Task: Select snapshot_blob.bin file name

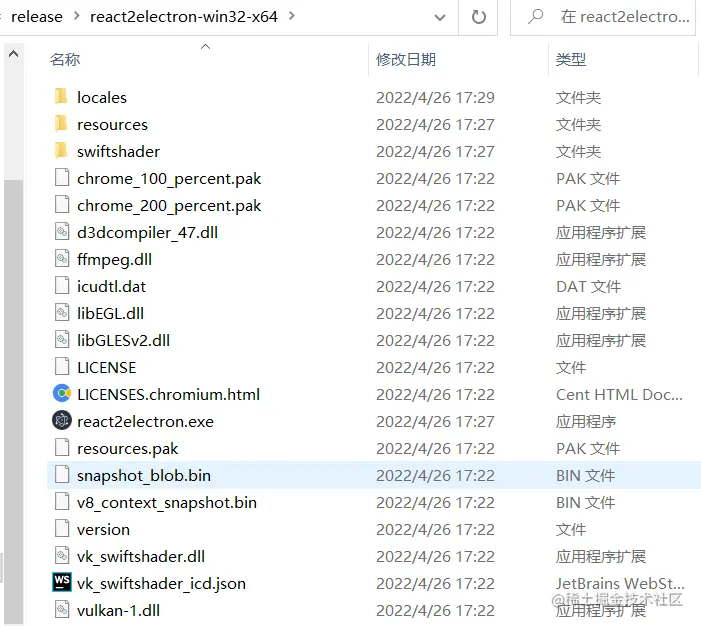Action: click(x=144, y=476)
